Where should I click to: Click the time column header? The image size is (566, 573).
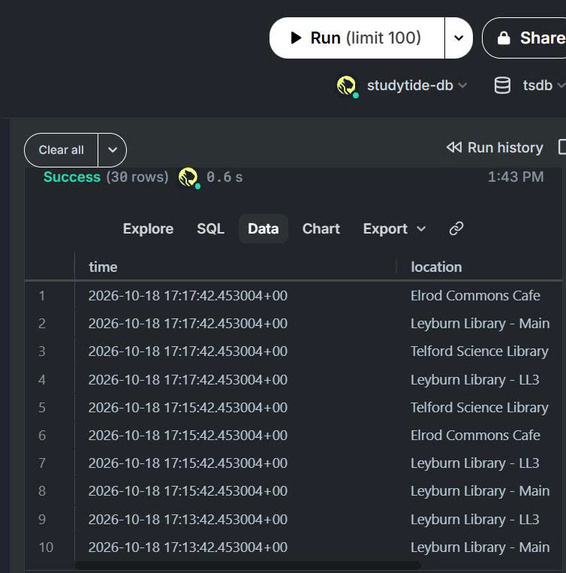point(103,267)
